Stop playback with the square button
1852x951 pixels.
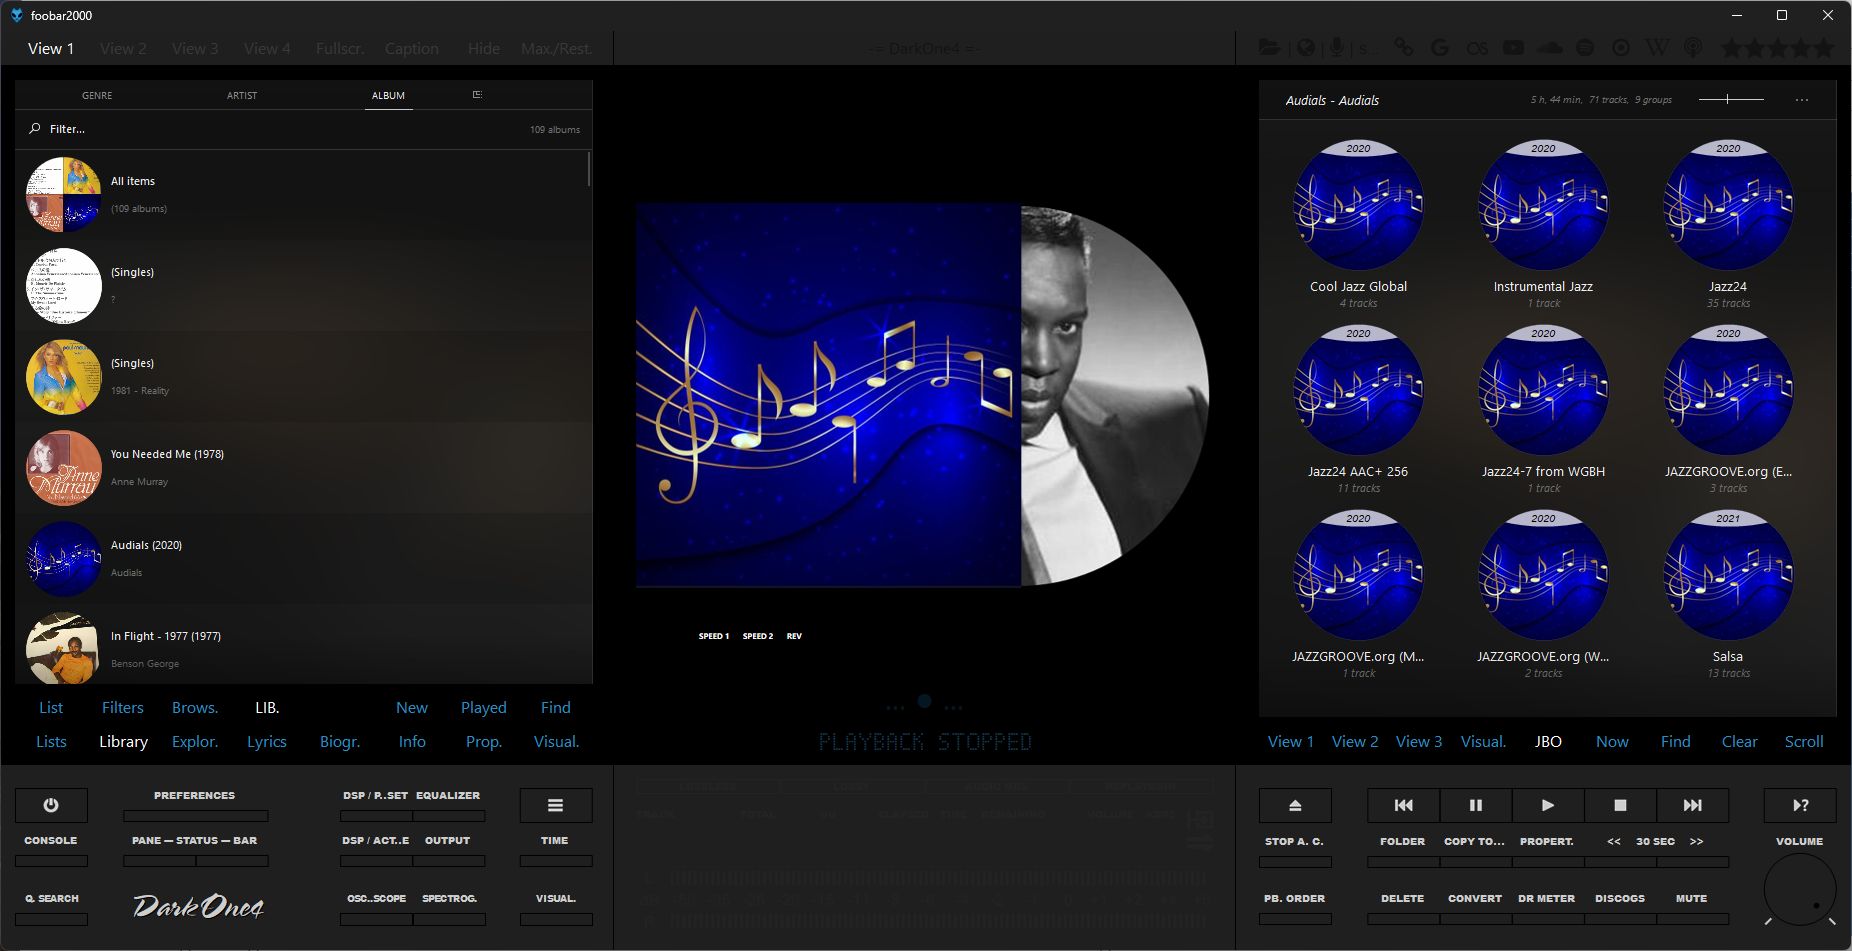point(1620,805)
